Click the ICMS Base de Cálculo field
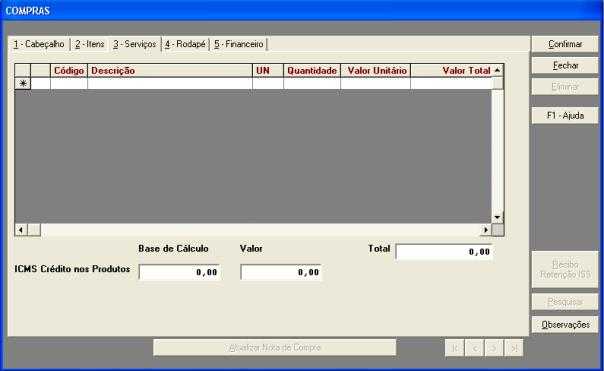The width and height of the screenshot is (604, 371). pos(180,272)
